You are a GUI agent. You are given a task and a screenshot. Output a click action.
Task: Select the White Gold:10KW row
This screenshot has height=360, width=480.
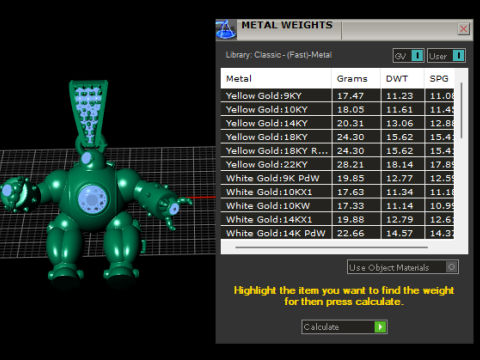(x=337, y=206)
